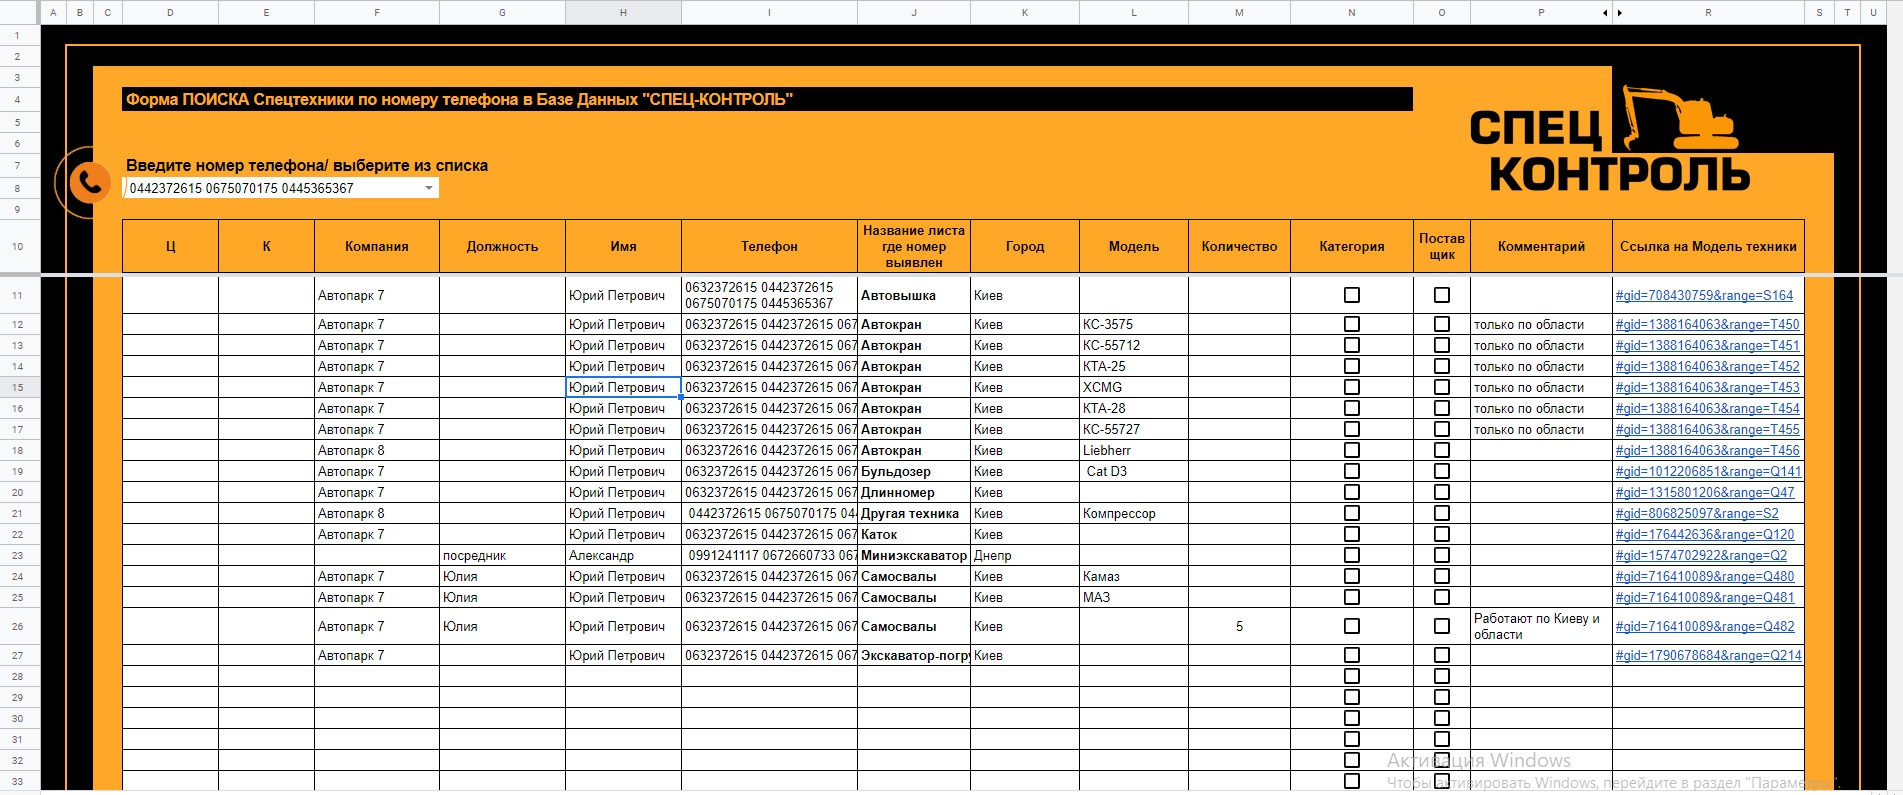Viewport: 1903px width, 795px height.
Task: Select column header R
Action: click(1708, 13)
